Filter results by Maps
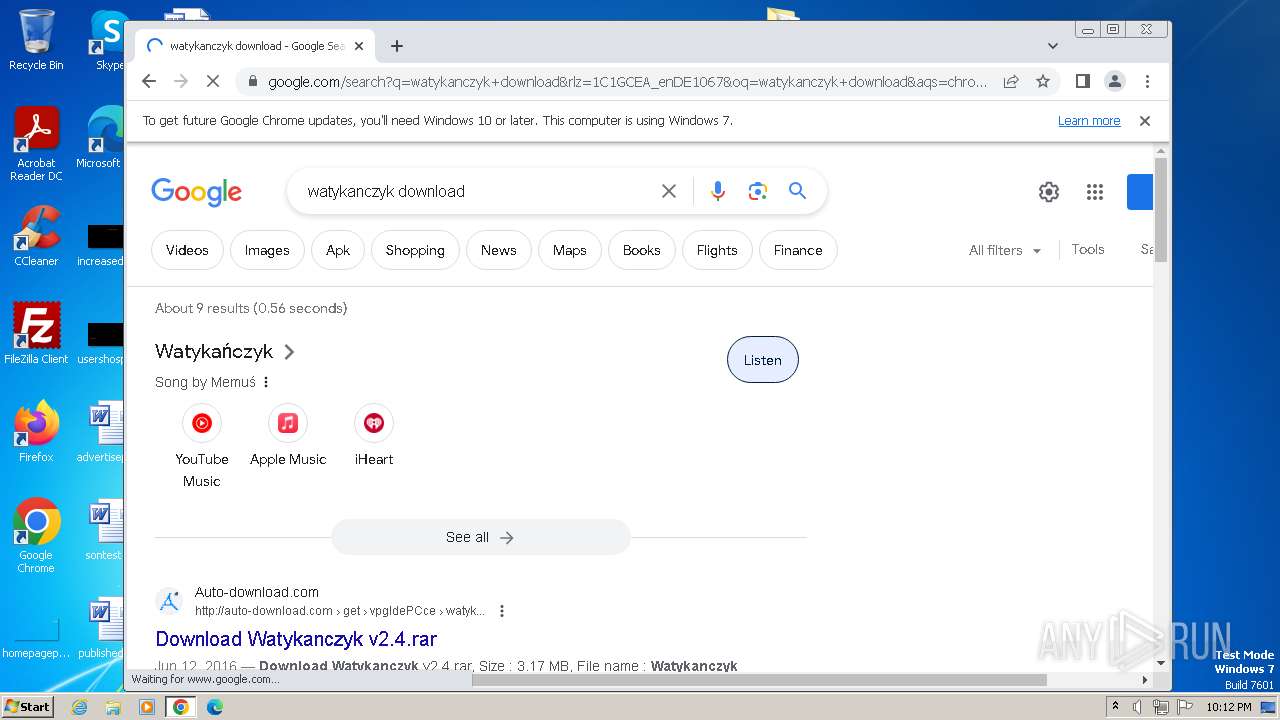This screenshot has height=720, width=1280. pos(570,250)
